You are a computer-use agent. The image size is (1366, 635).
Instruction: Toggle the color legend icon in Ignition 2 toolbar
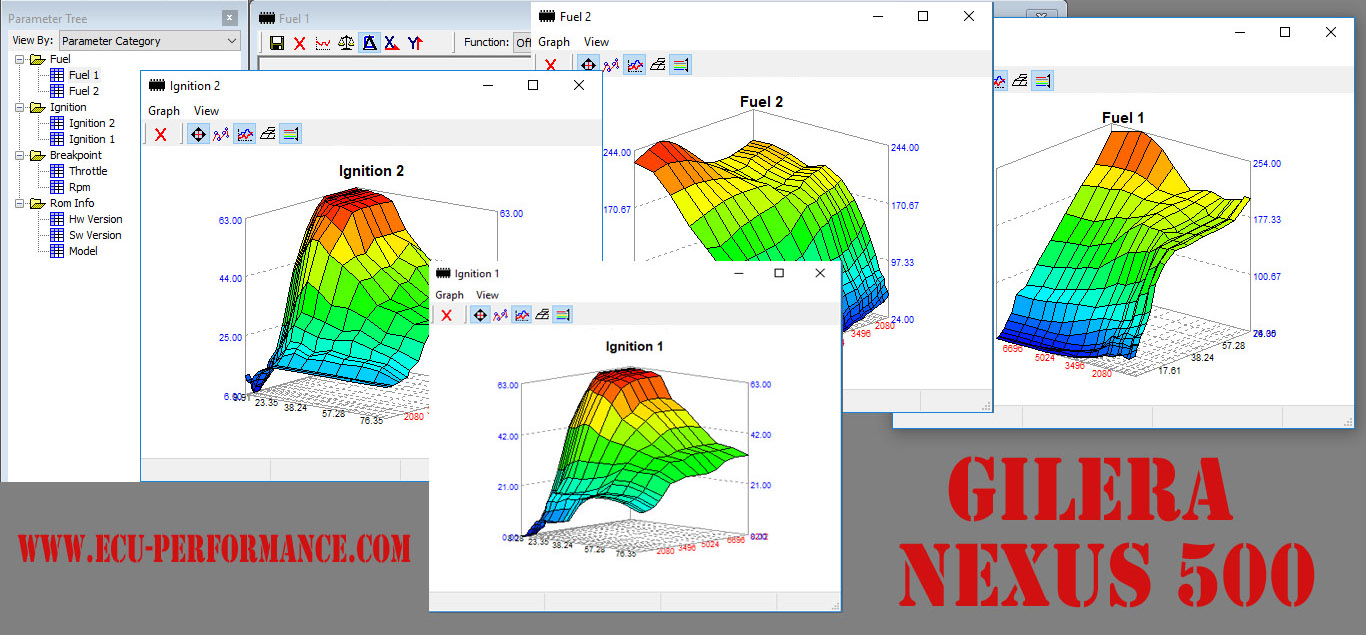[x=290, y=134]
